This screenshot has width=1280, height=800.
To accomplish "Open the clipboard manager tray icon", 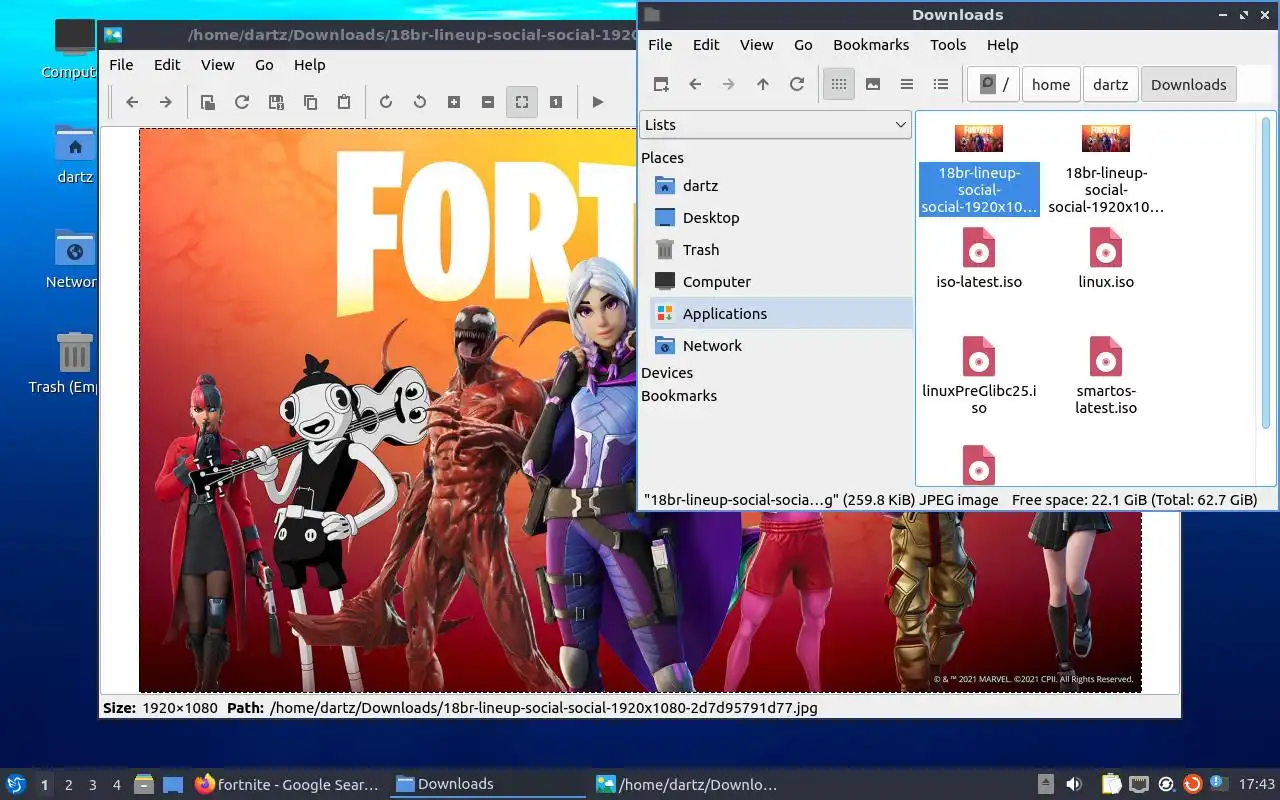I will click(x=1111, y=785).
